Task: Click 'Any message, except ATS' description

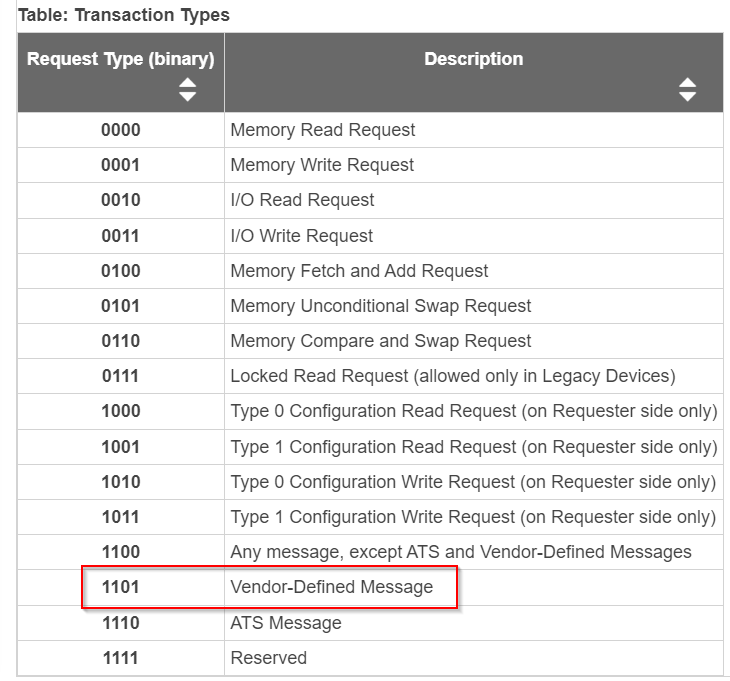Action: point(461,552)
